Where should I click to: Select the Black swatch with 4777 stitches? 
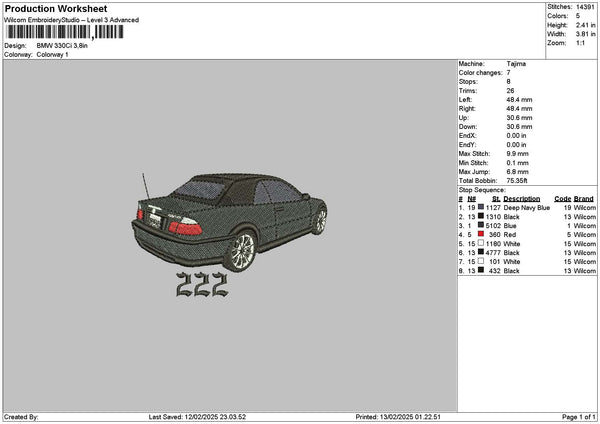coord(481,253)
